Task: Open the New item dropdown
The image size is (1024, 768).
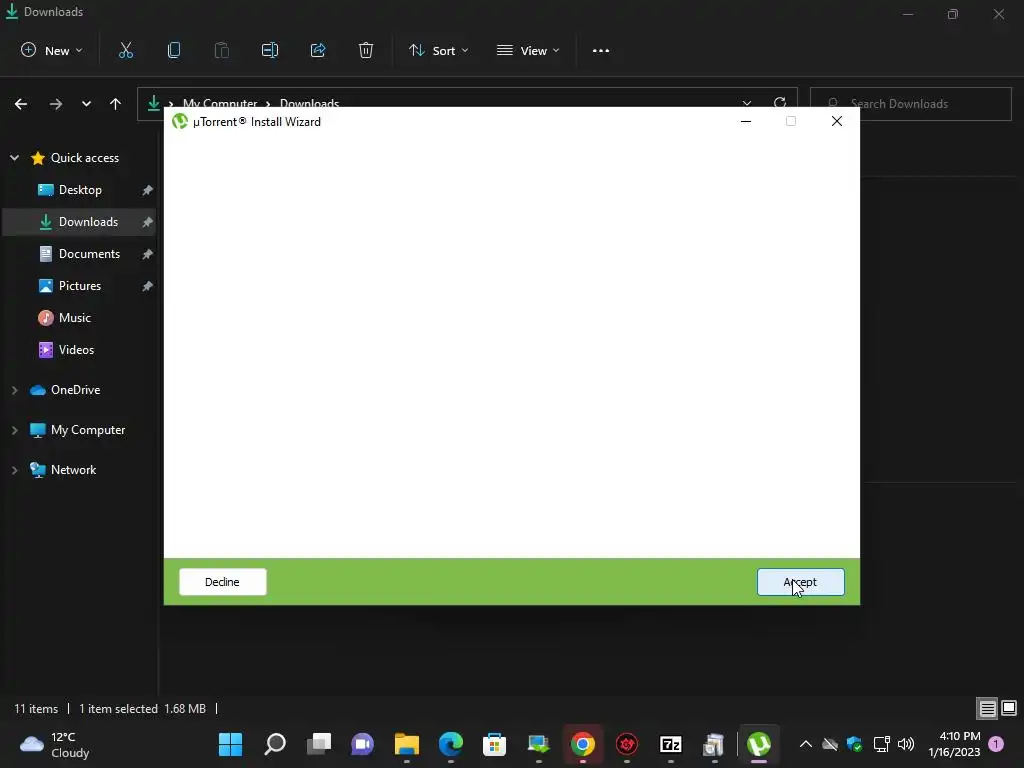Action: (x=52, y=50)
